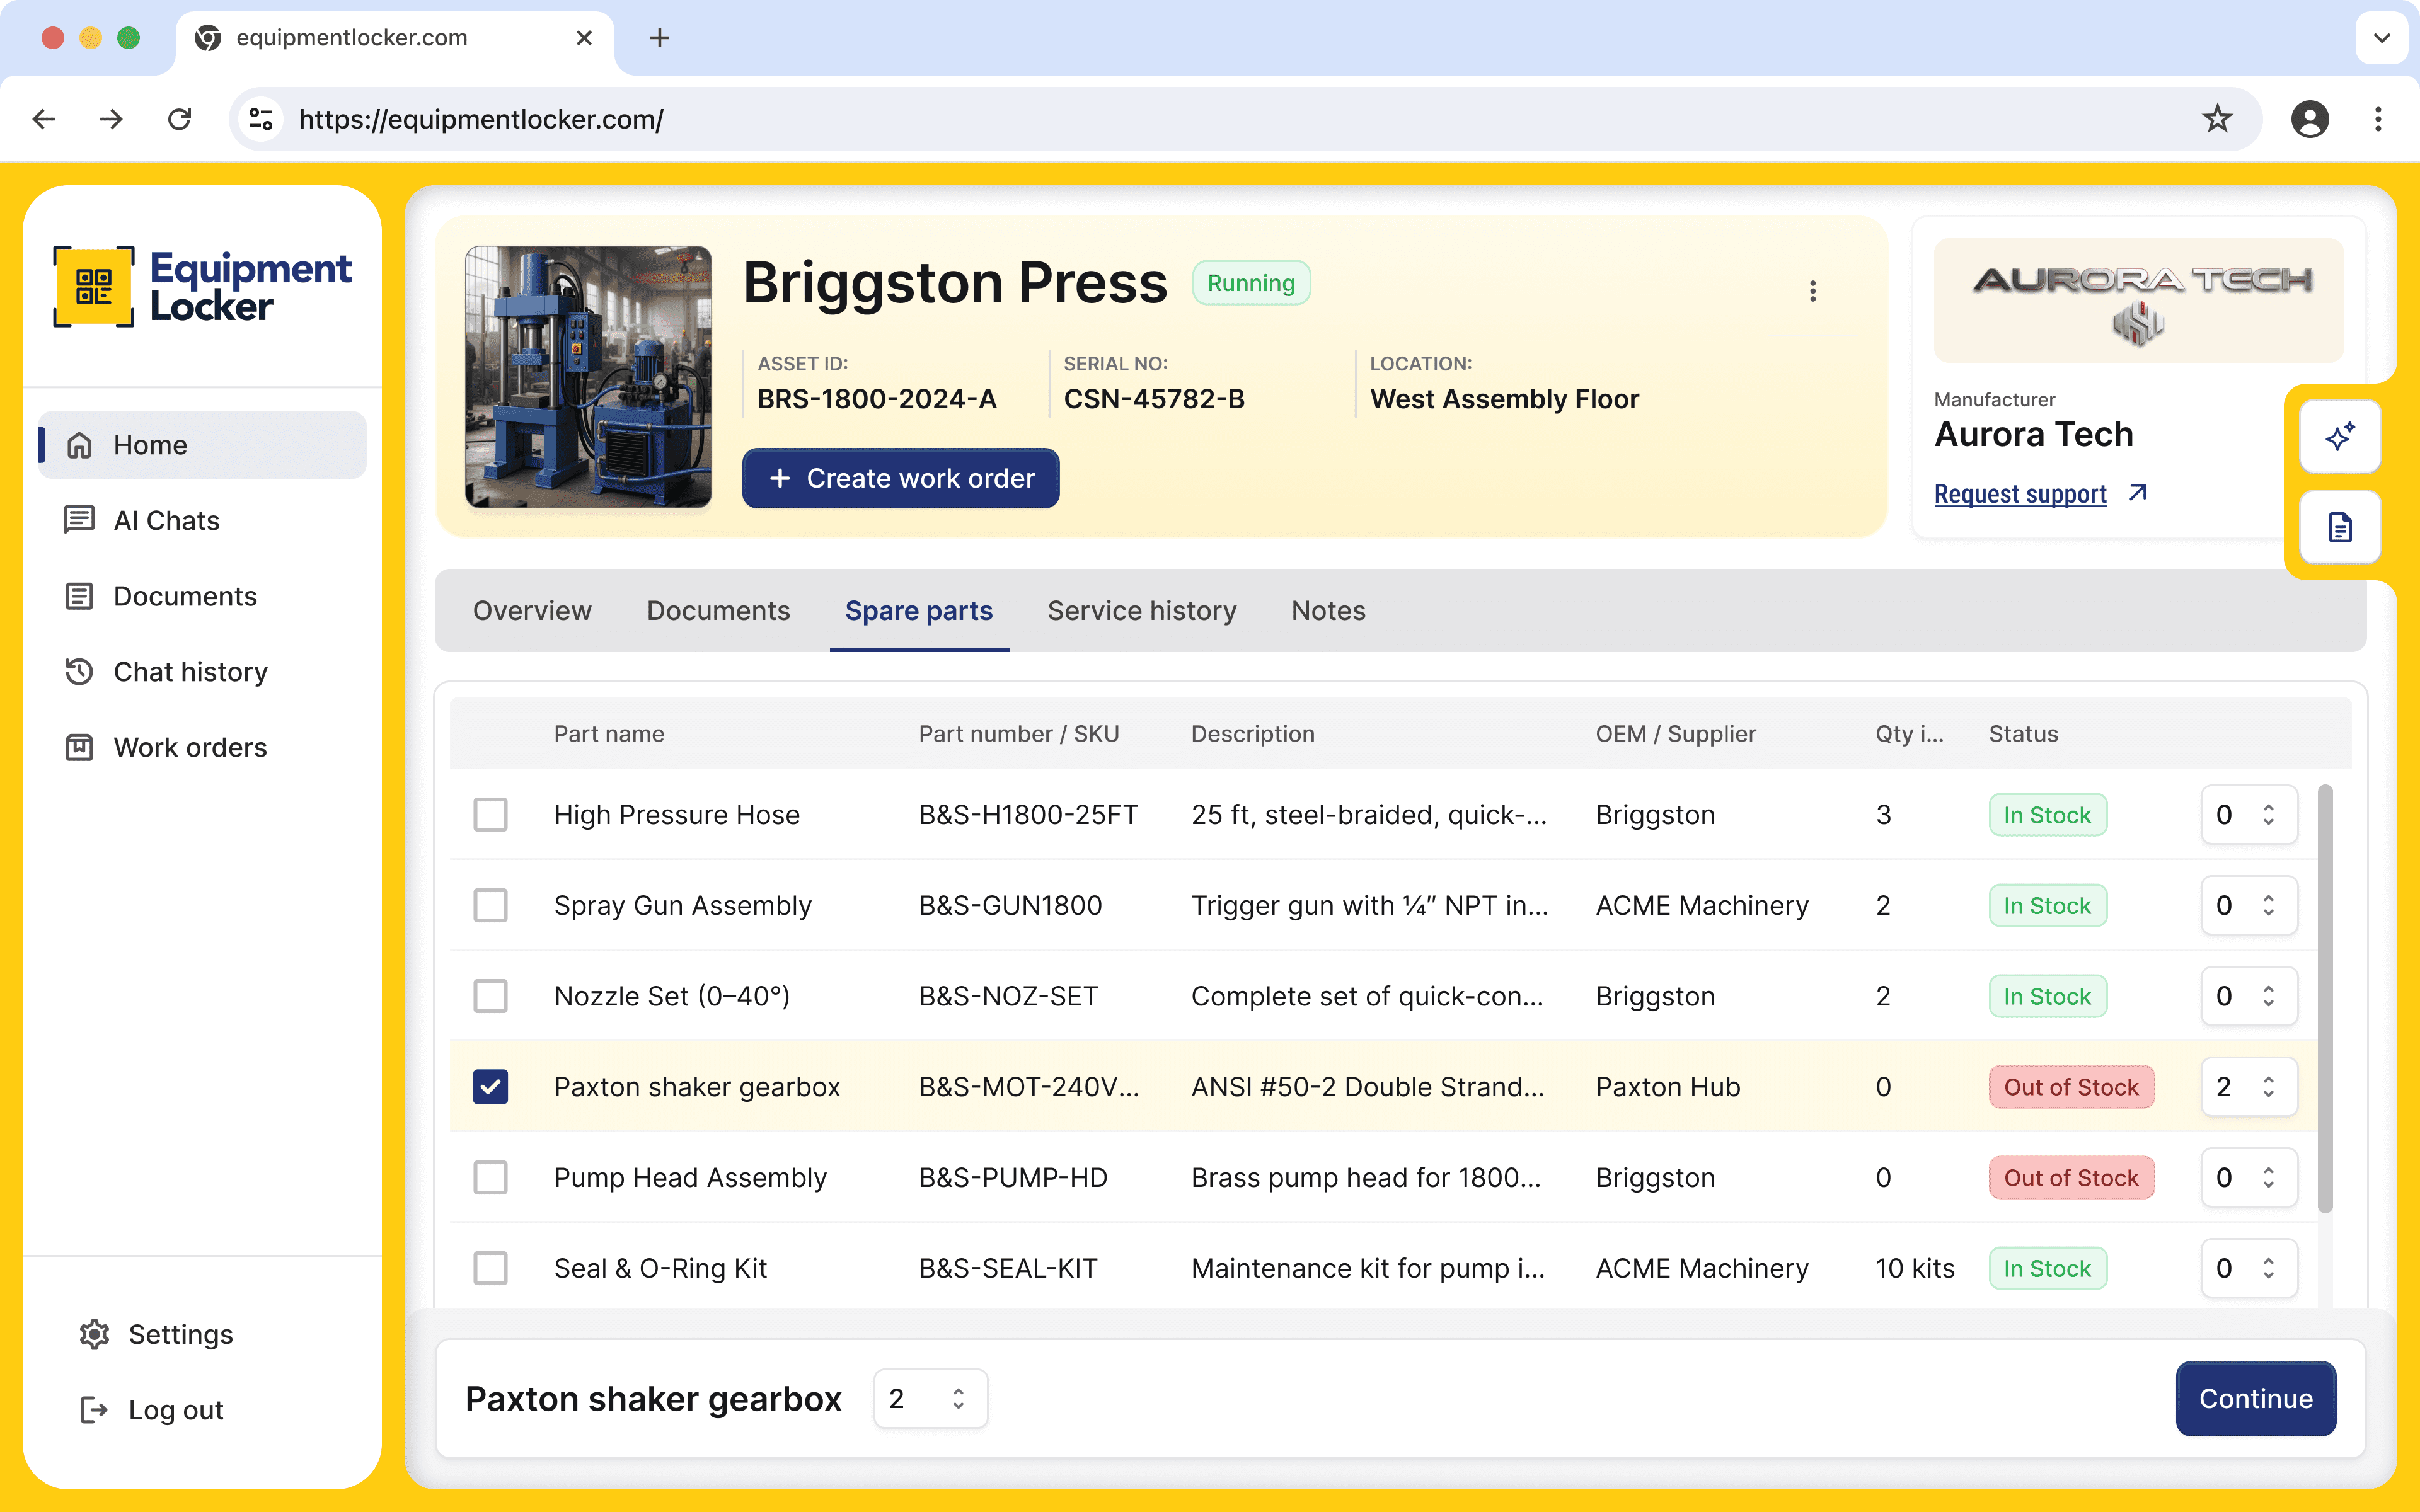Click the document icon on right edge
The image size is (2420, 1512).
[x=2339, y=527]
